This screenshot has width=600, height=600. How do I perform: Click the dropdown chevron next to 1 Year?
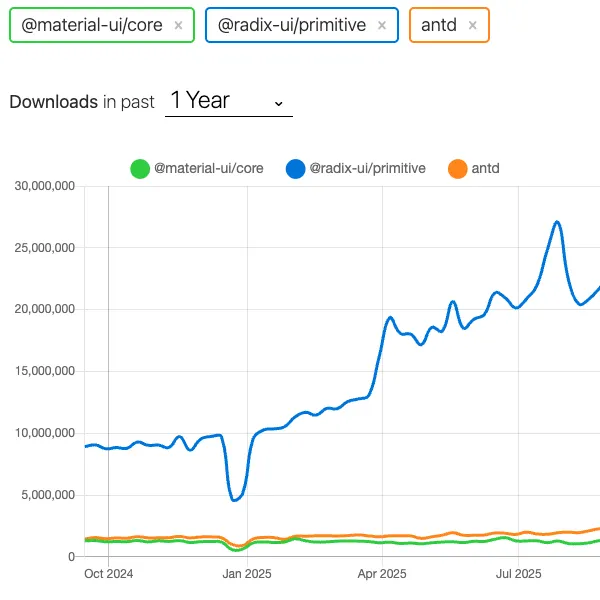pyautogui.click(x=278, y=102)
